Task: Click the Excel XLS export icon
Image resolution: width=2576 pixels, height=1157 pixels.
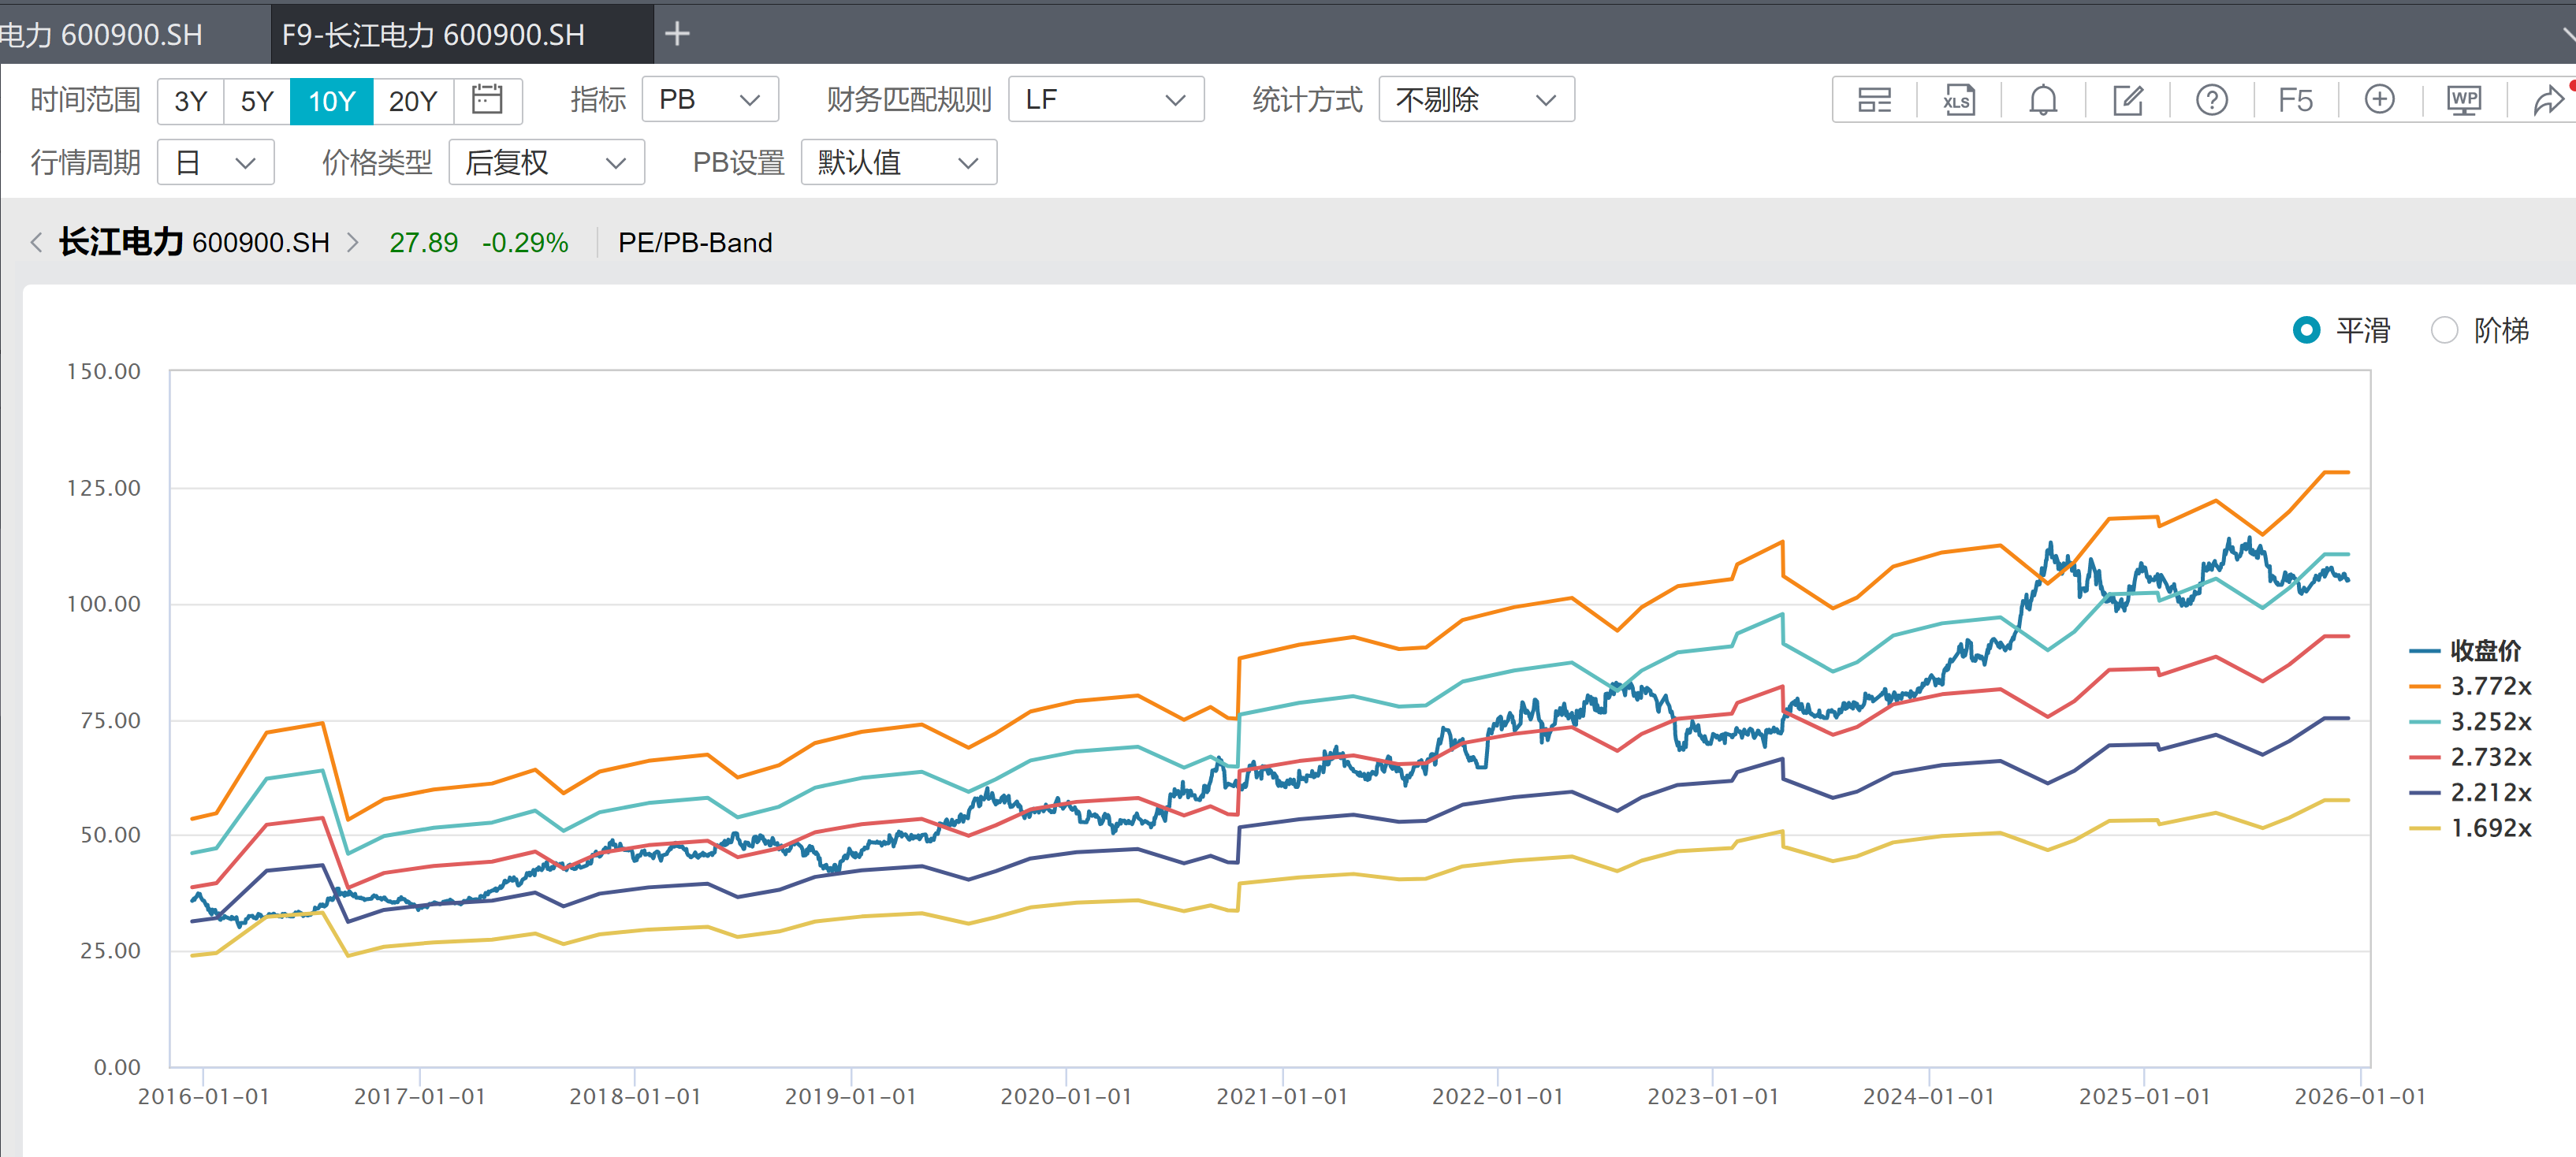Action: (1958, 100)
